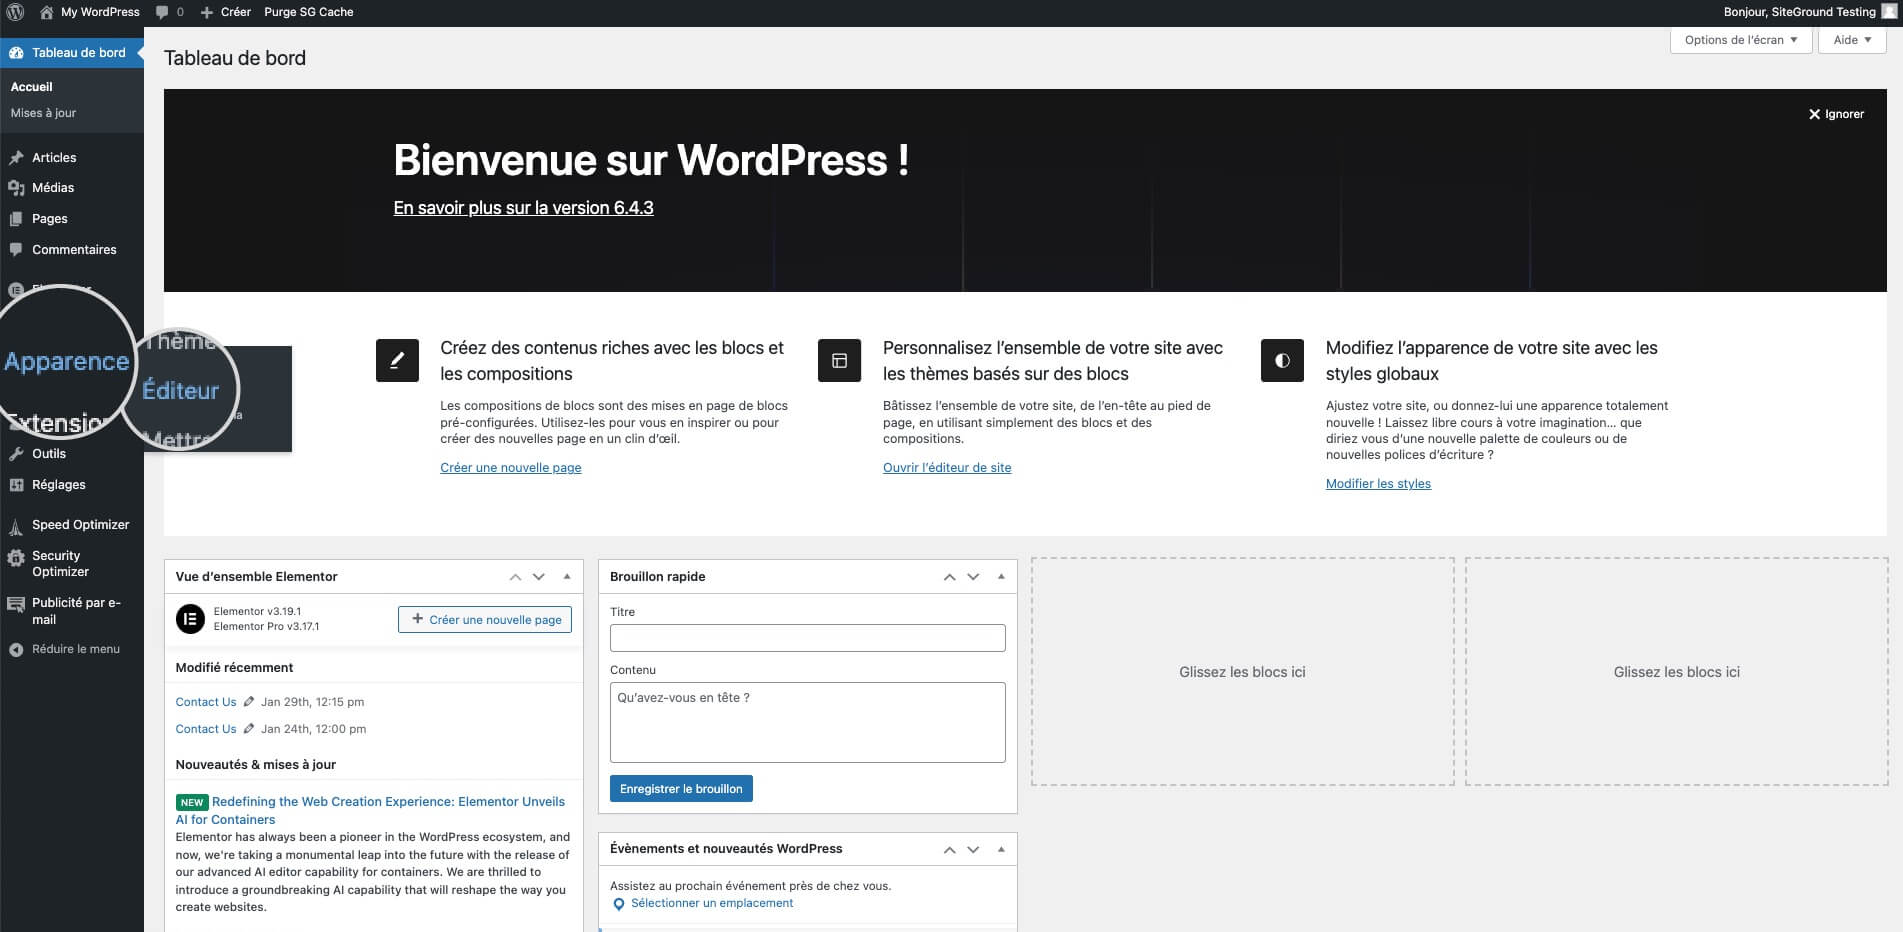Screen dimensions: 1903x932
Task: Dismiss welcome panel with Ignorer
Action: click(1837, 114)
